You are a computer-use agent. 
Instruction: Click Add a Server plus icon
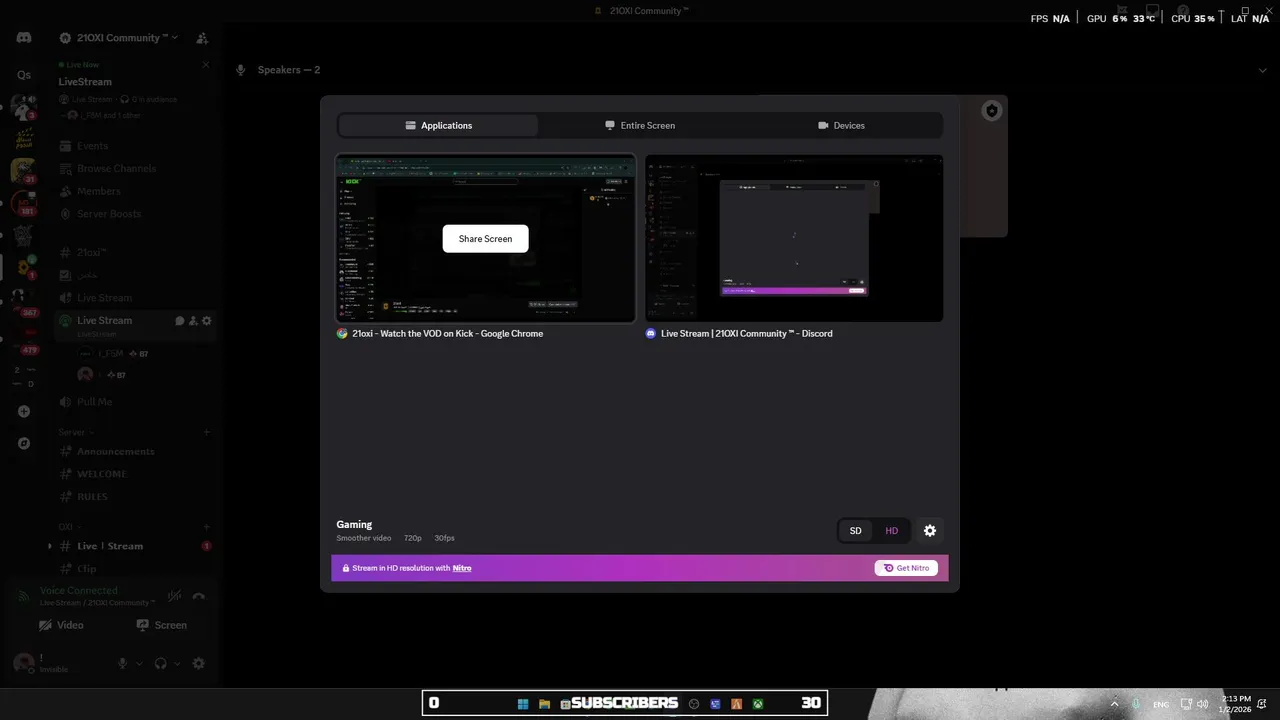click(x=24, y=411)
